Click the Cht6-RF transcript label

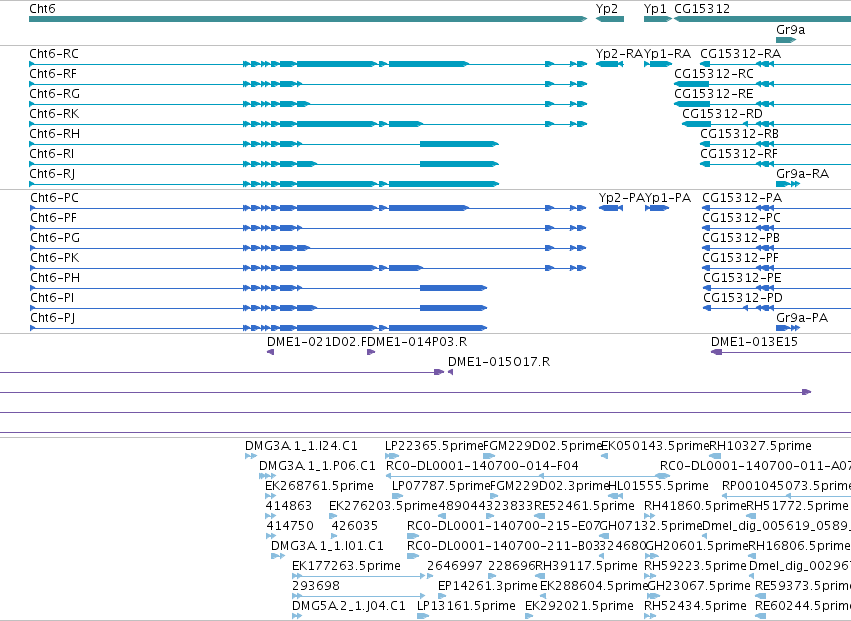click(53, 74)
